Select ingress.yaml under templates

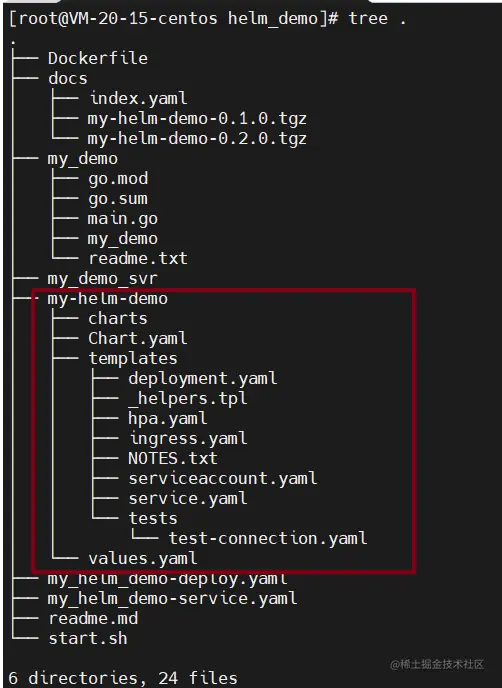coord(188,438)
